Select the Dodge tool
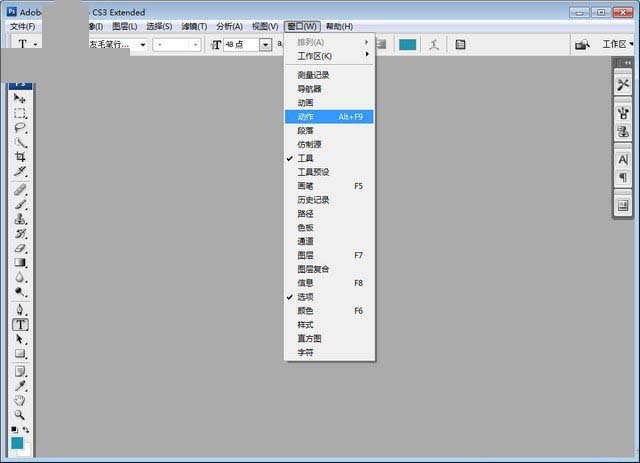 tap(20, 292)
